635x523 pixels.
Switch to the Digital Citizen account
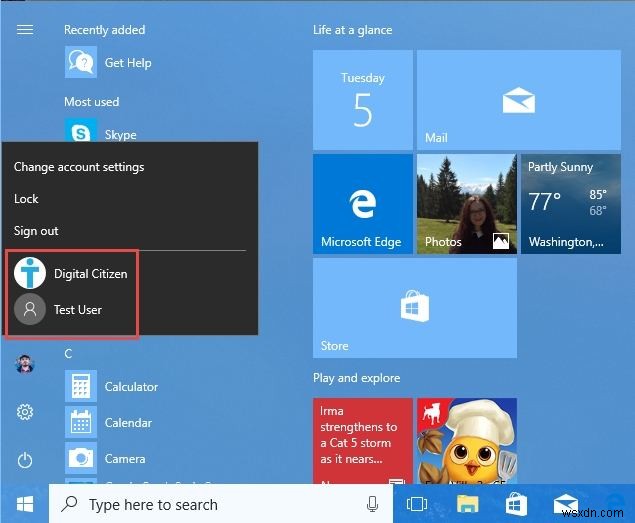pos(71,273)
